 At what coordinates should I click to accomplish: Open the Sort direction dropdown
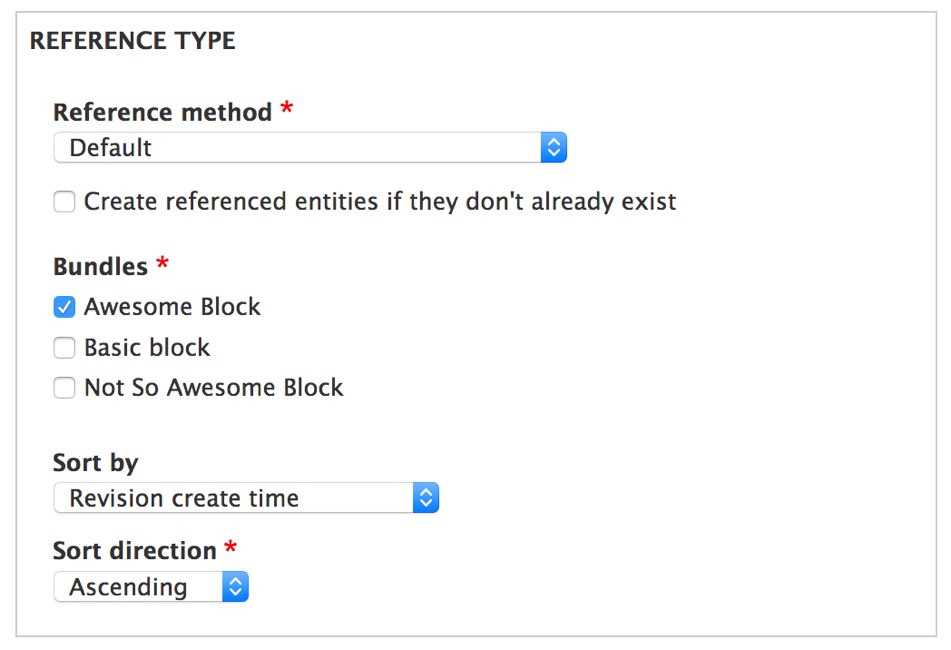point(151,586)
